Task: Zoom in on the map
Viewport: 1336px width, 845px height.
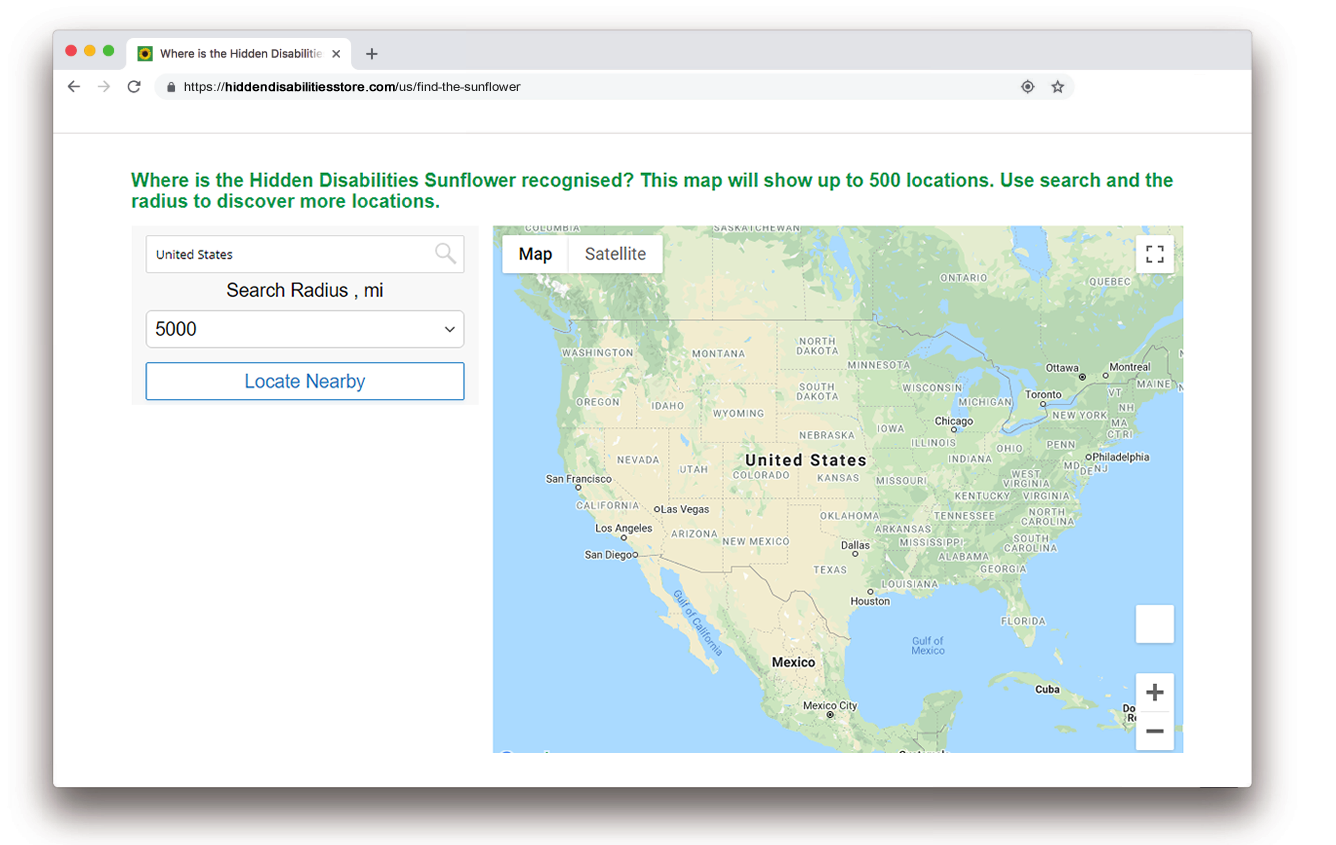Action: [1155, 692]
